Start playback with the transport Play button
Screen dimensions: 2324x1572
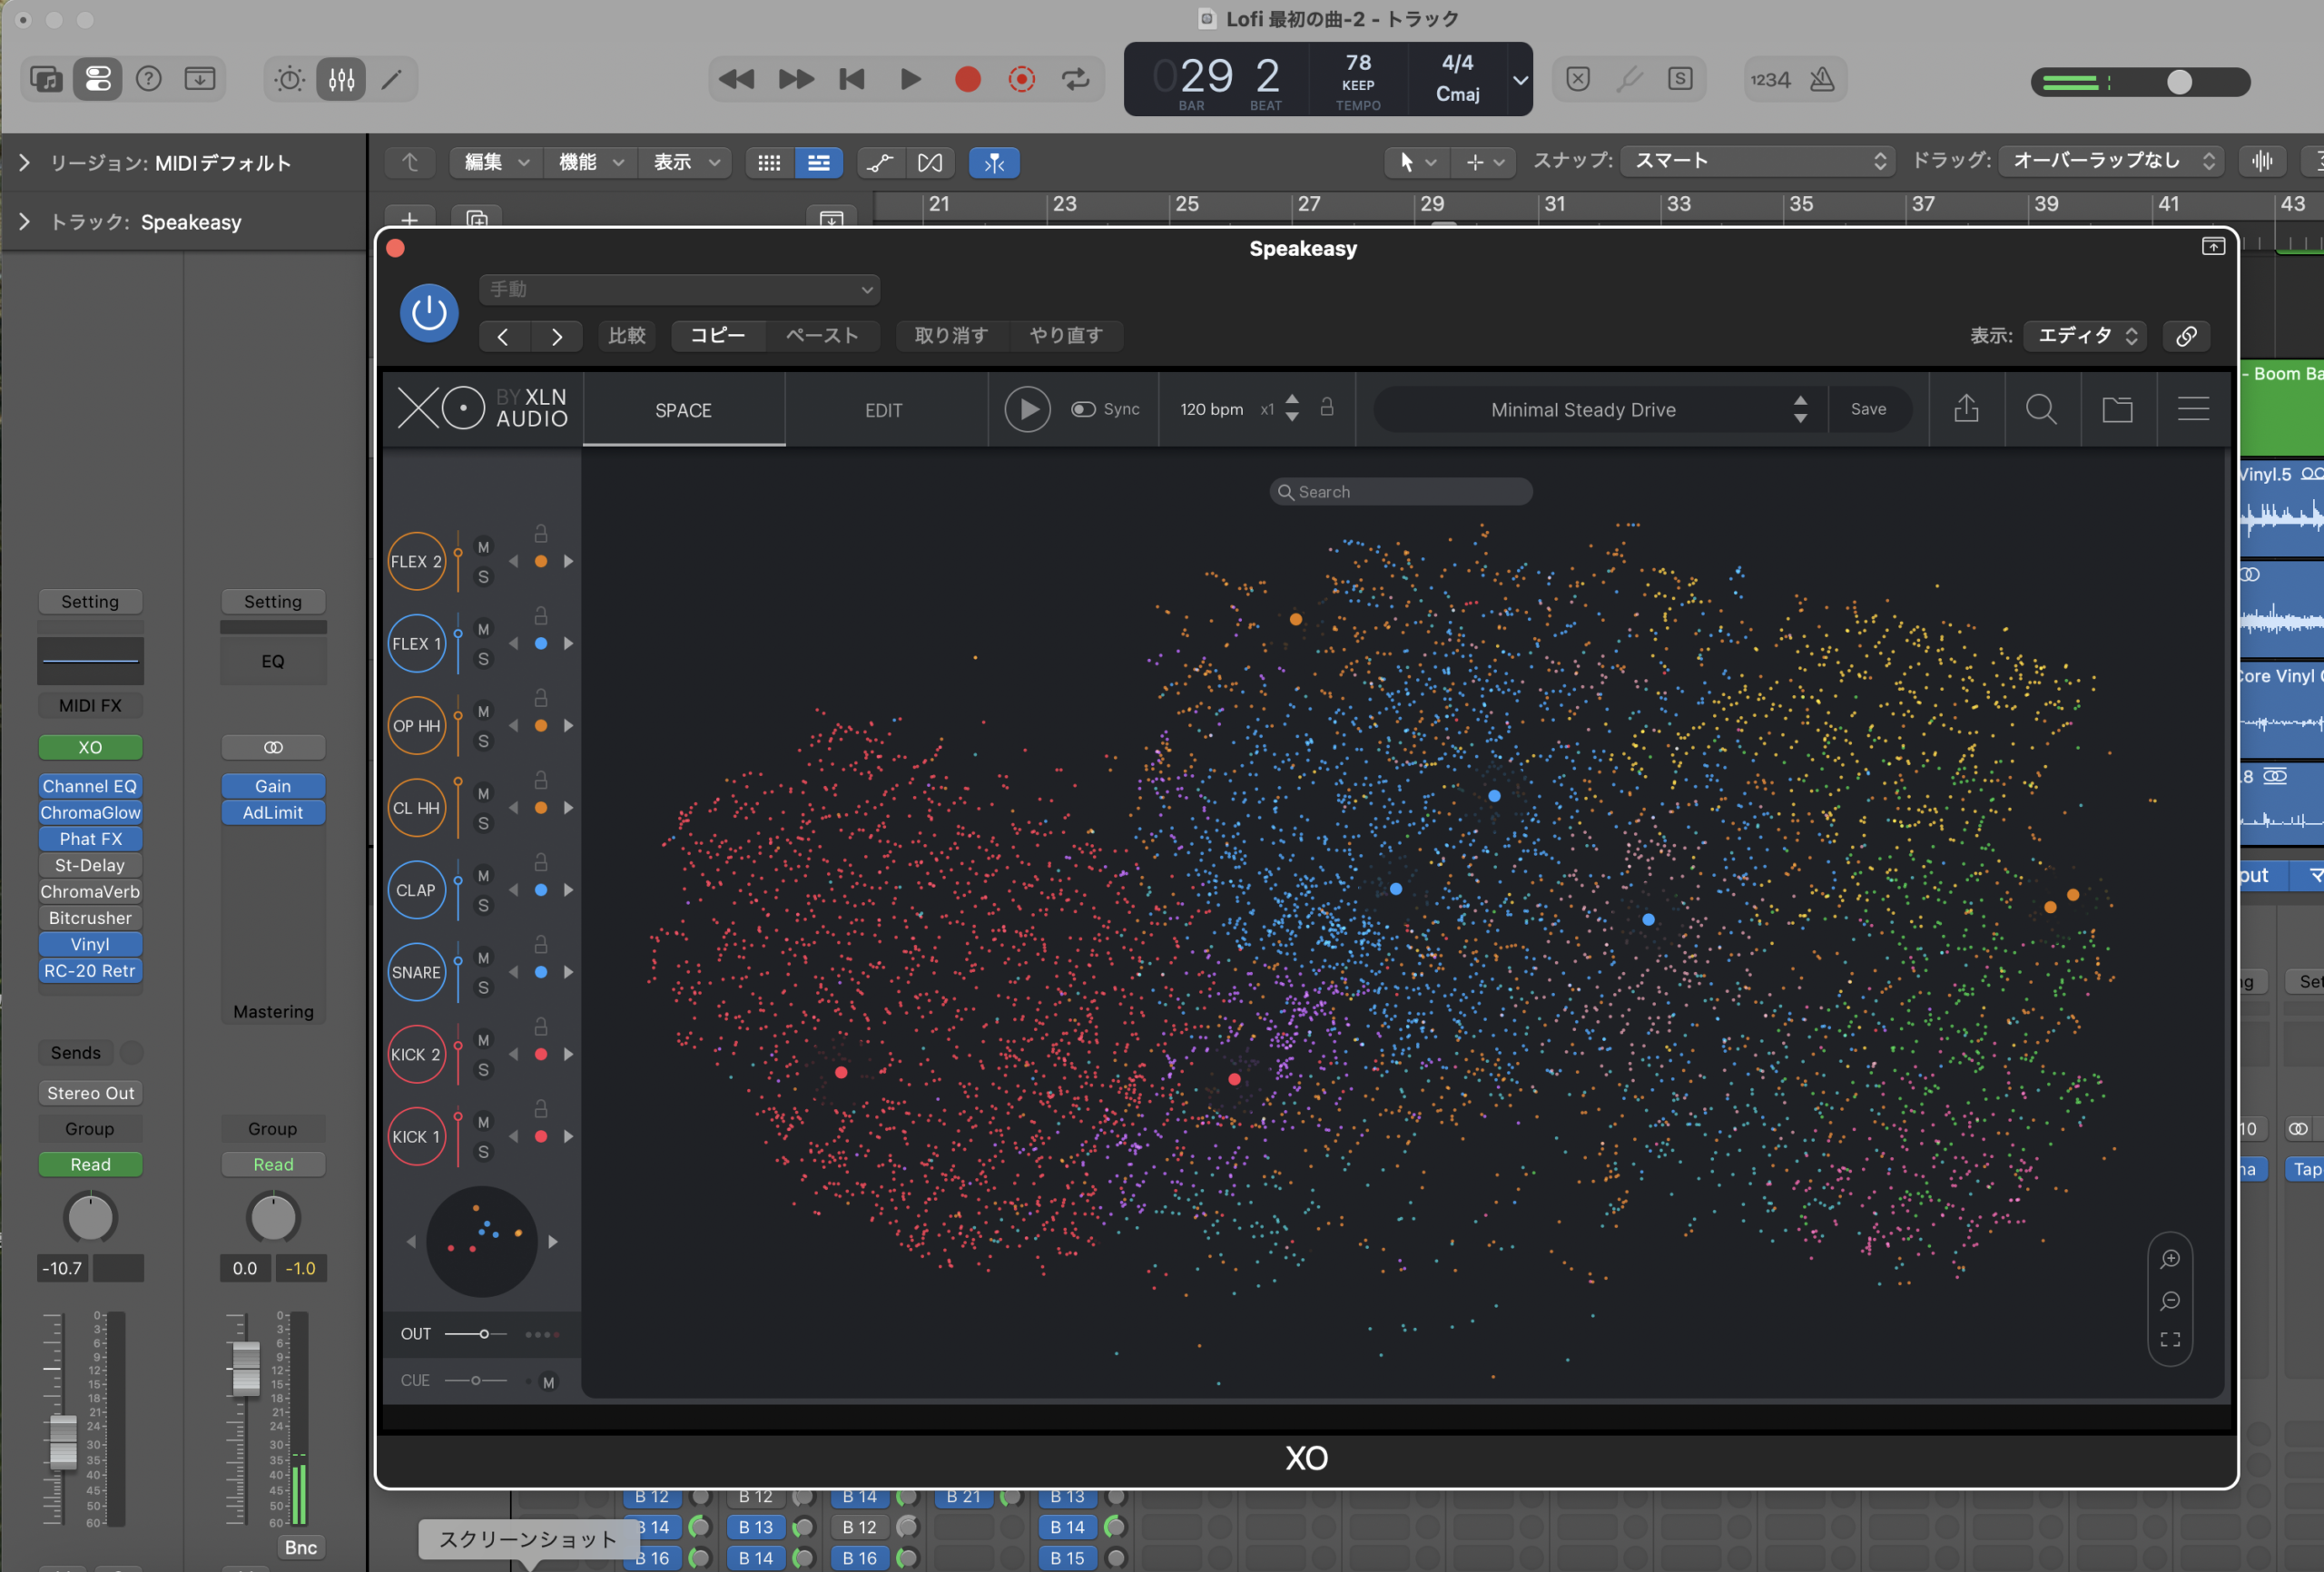coord(910,79)
